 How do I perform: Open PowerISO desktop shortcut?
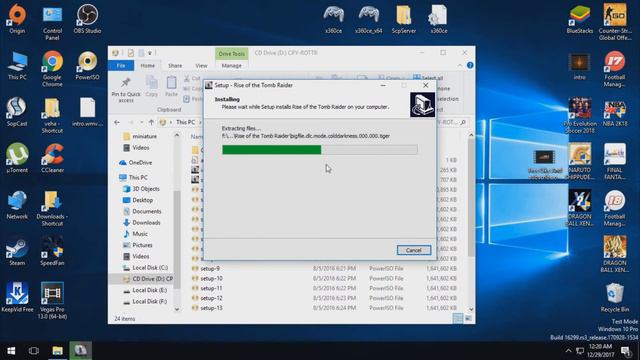click(x=87, y=65)
